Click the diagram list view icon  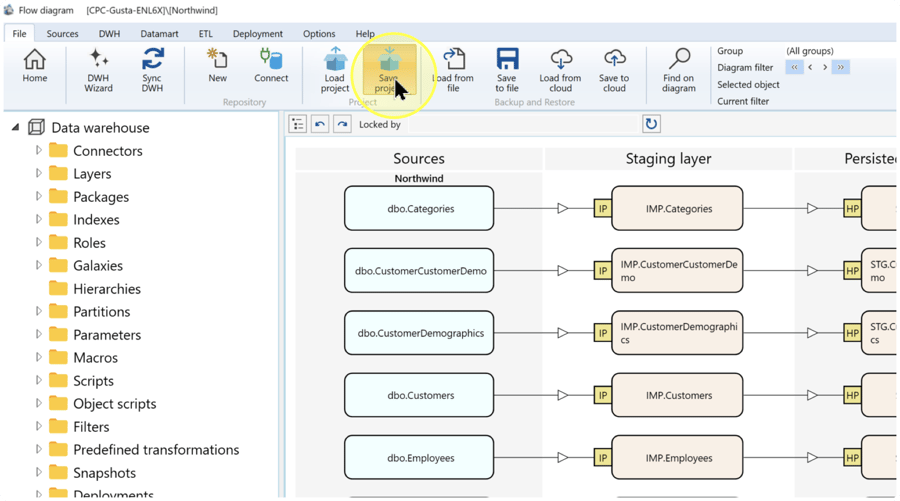click(298, 124)
